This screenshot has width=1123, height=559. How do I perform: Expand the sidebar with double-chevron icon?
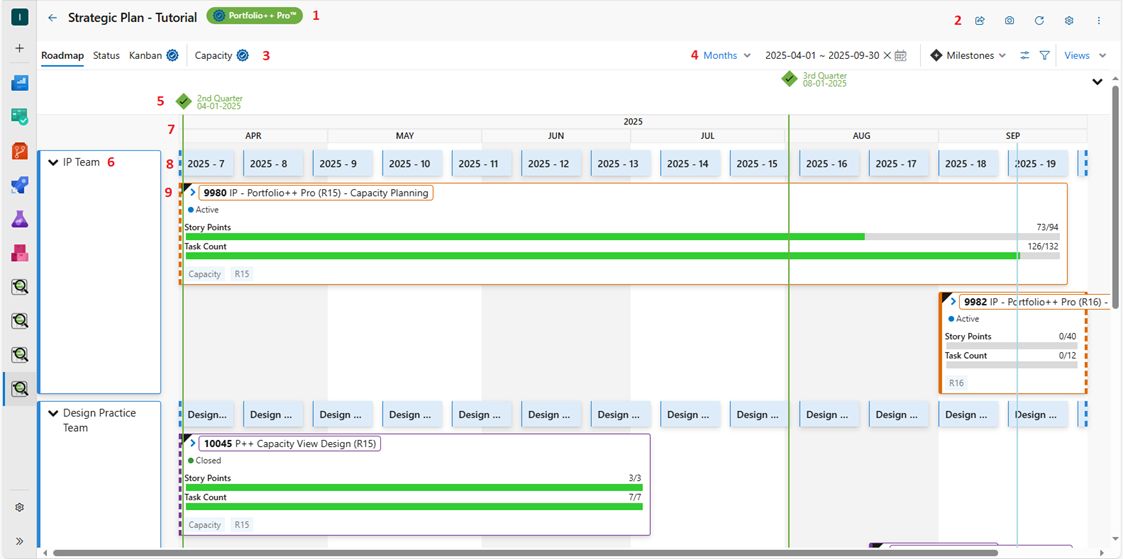tap(19, 541)
